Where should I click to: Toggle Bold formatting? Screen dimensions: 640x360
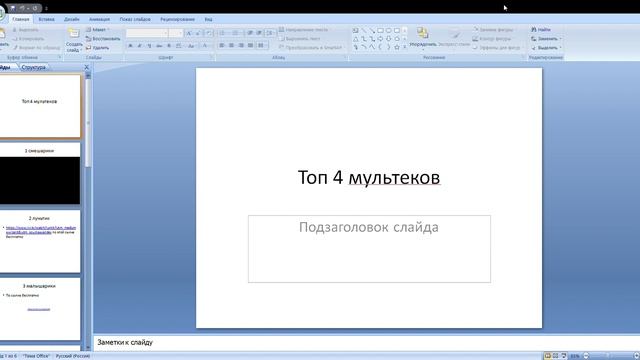[131, 46]
